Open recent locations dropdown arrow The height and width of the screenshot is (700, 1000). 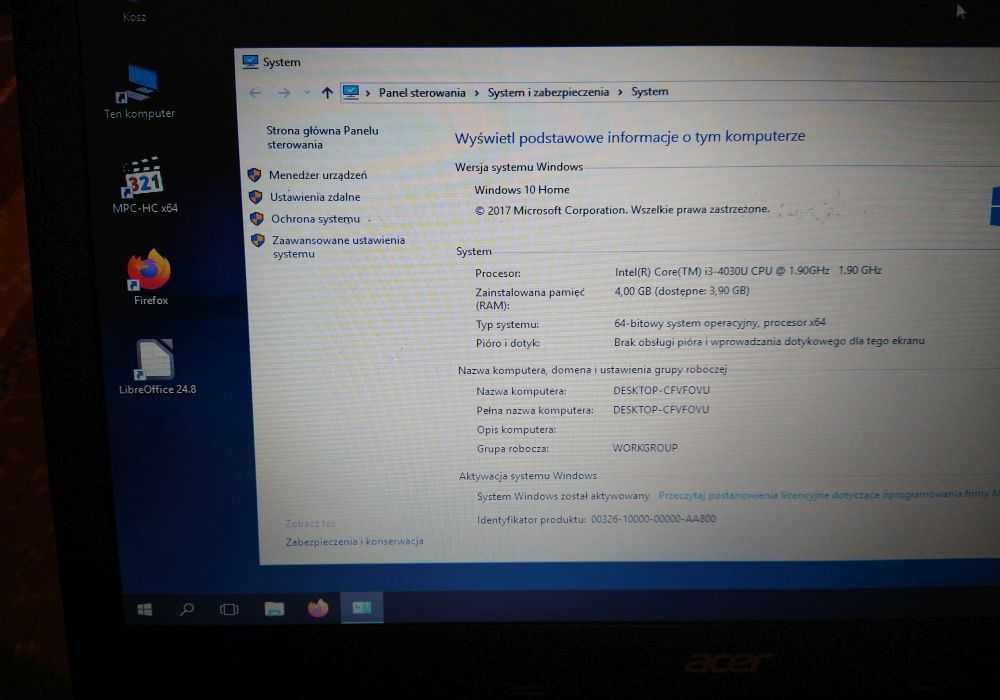[307, 93]
